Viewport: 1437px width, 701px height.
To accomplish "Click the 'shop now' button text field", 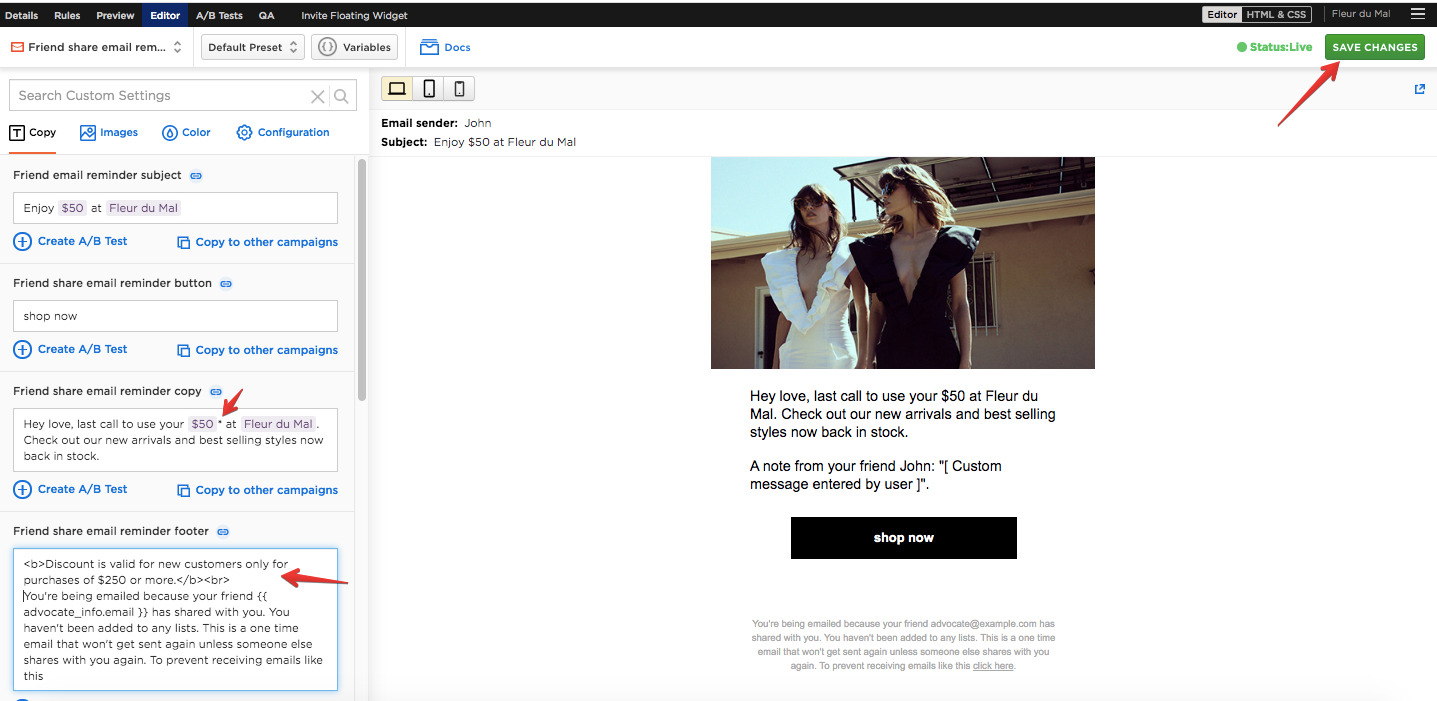I will click(175, 316).
